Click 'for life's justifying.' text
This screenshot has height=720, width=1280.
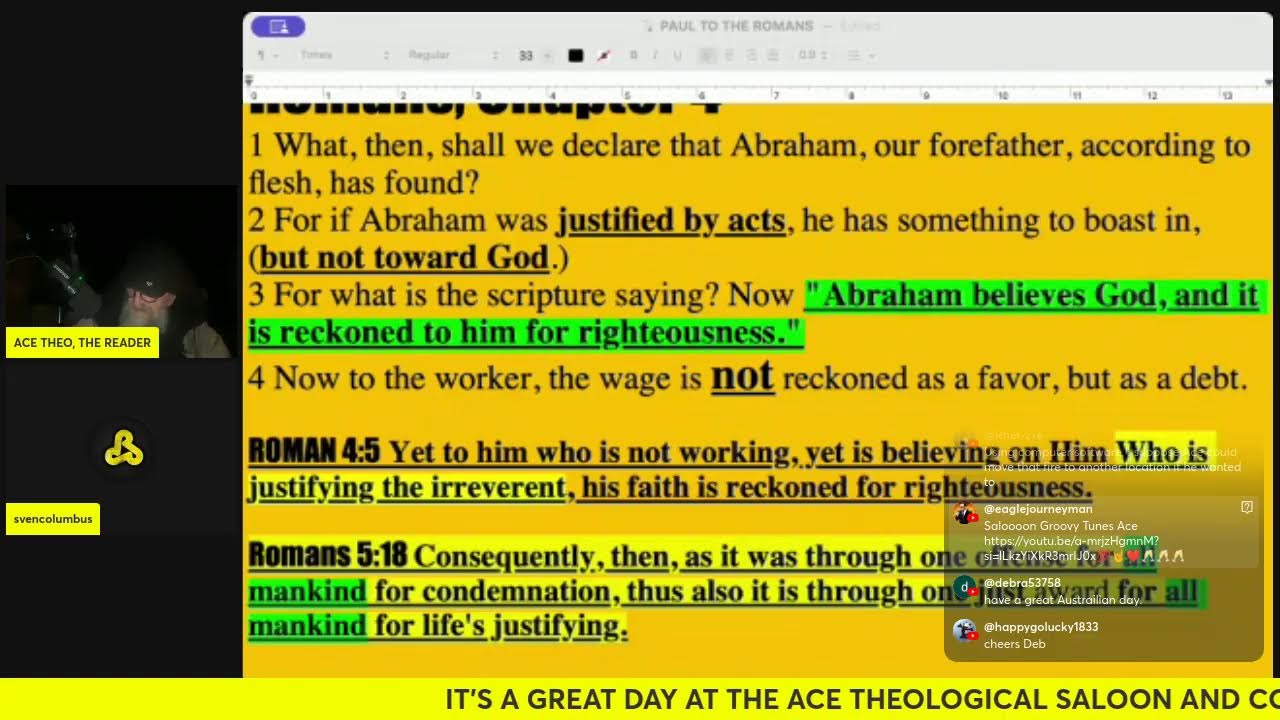pos(502,627)
